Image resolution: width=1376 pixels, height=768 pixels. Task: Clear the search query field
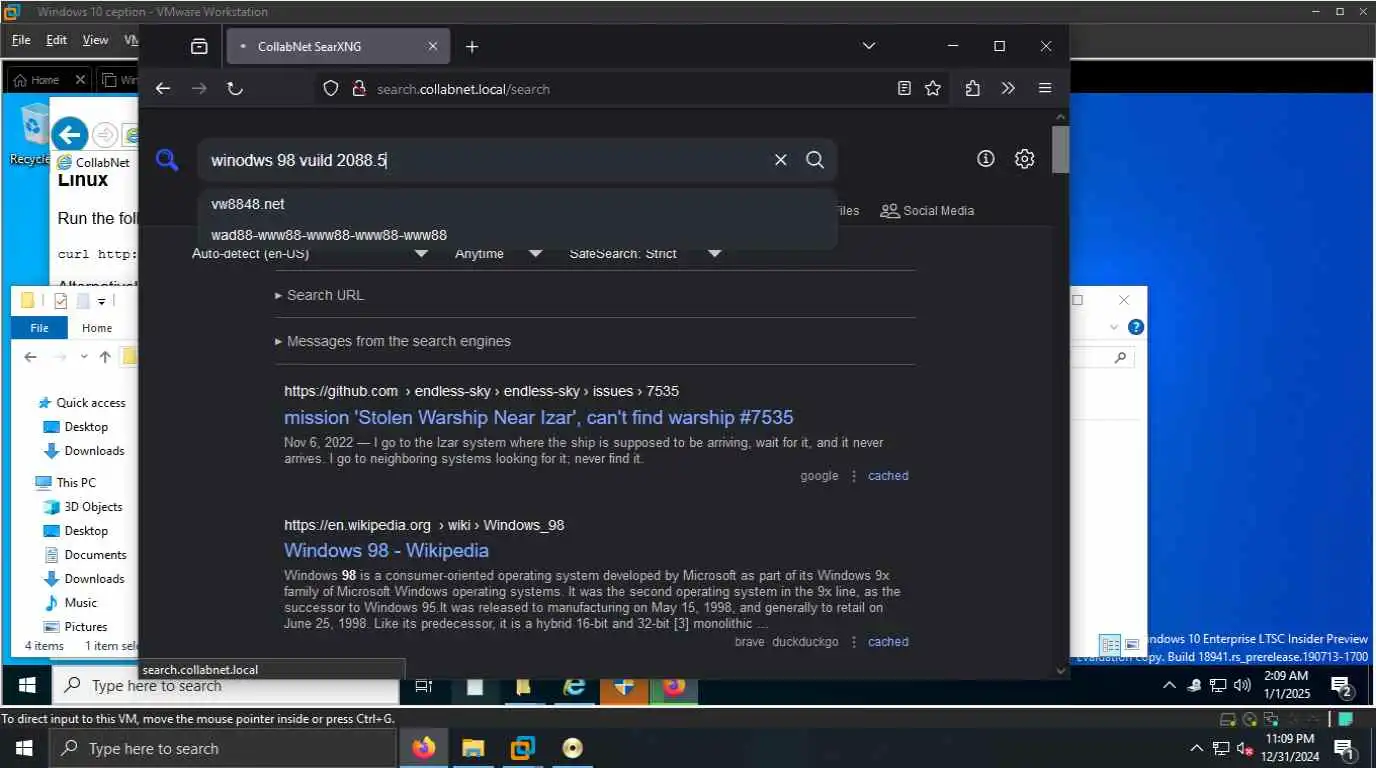781,160
